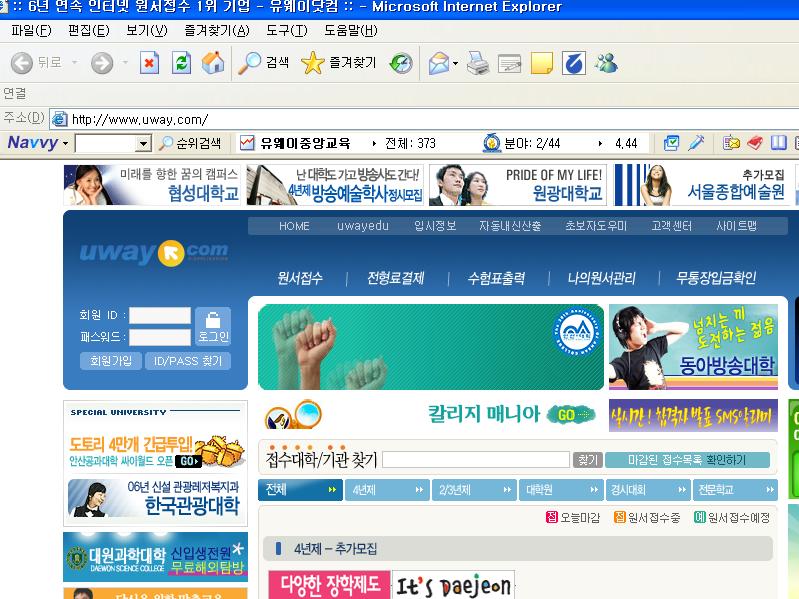Click the browser Stop button

(149, 63)
